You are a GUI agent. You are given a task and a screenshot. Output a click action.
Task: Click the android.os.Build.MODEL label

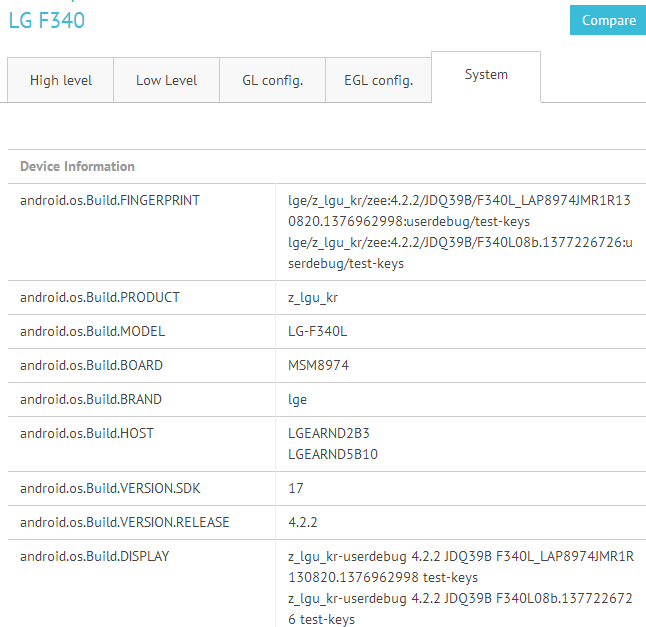92,331
